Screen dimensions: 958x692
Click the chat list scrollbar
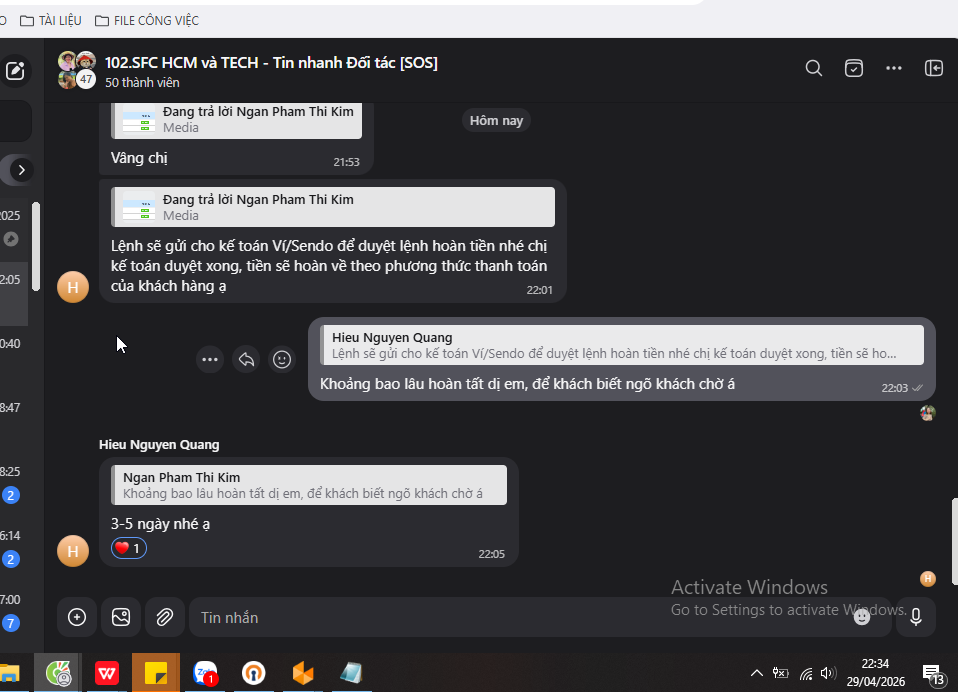click(x=36, y=246)
